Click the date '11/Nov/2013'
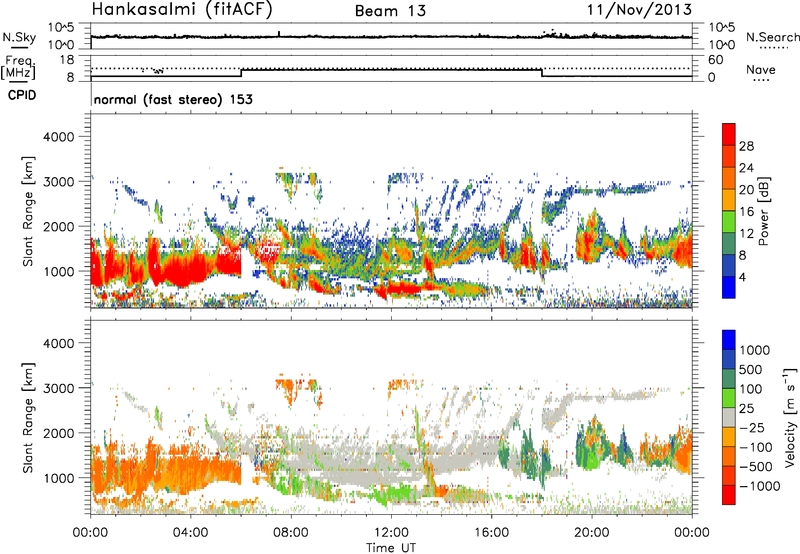This screenshot has height=554, width=800. click(639, 9)
